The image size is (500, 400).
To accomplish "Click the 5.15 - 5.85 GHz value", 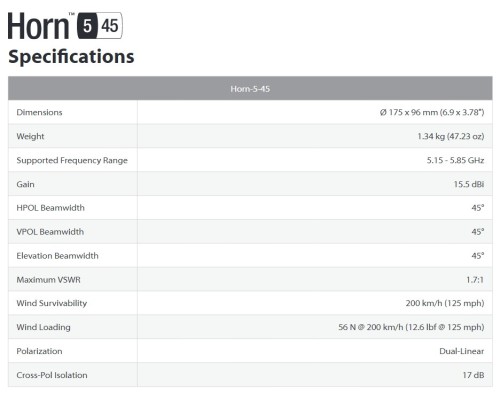I will point(455,160).
